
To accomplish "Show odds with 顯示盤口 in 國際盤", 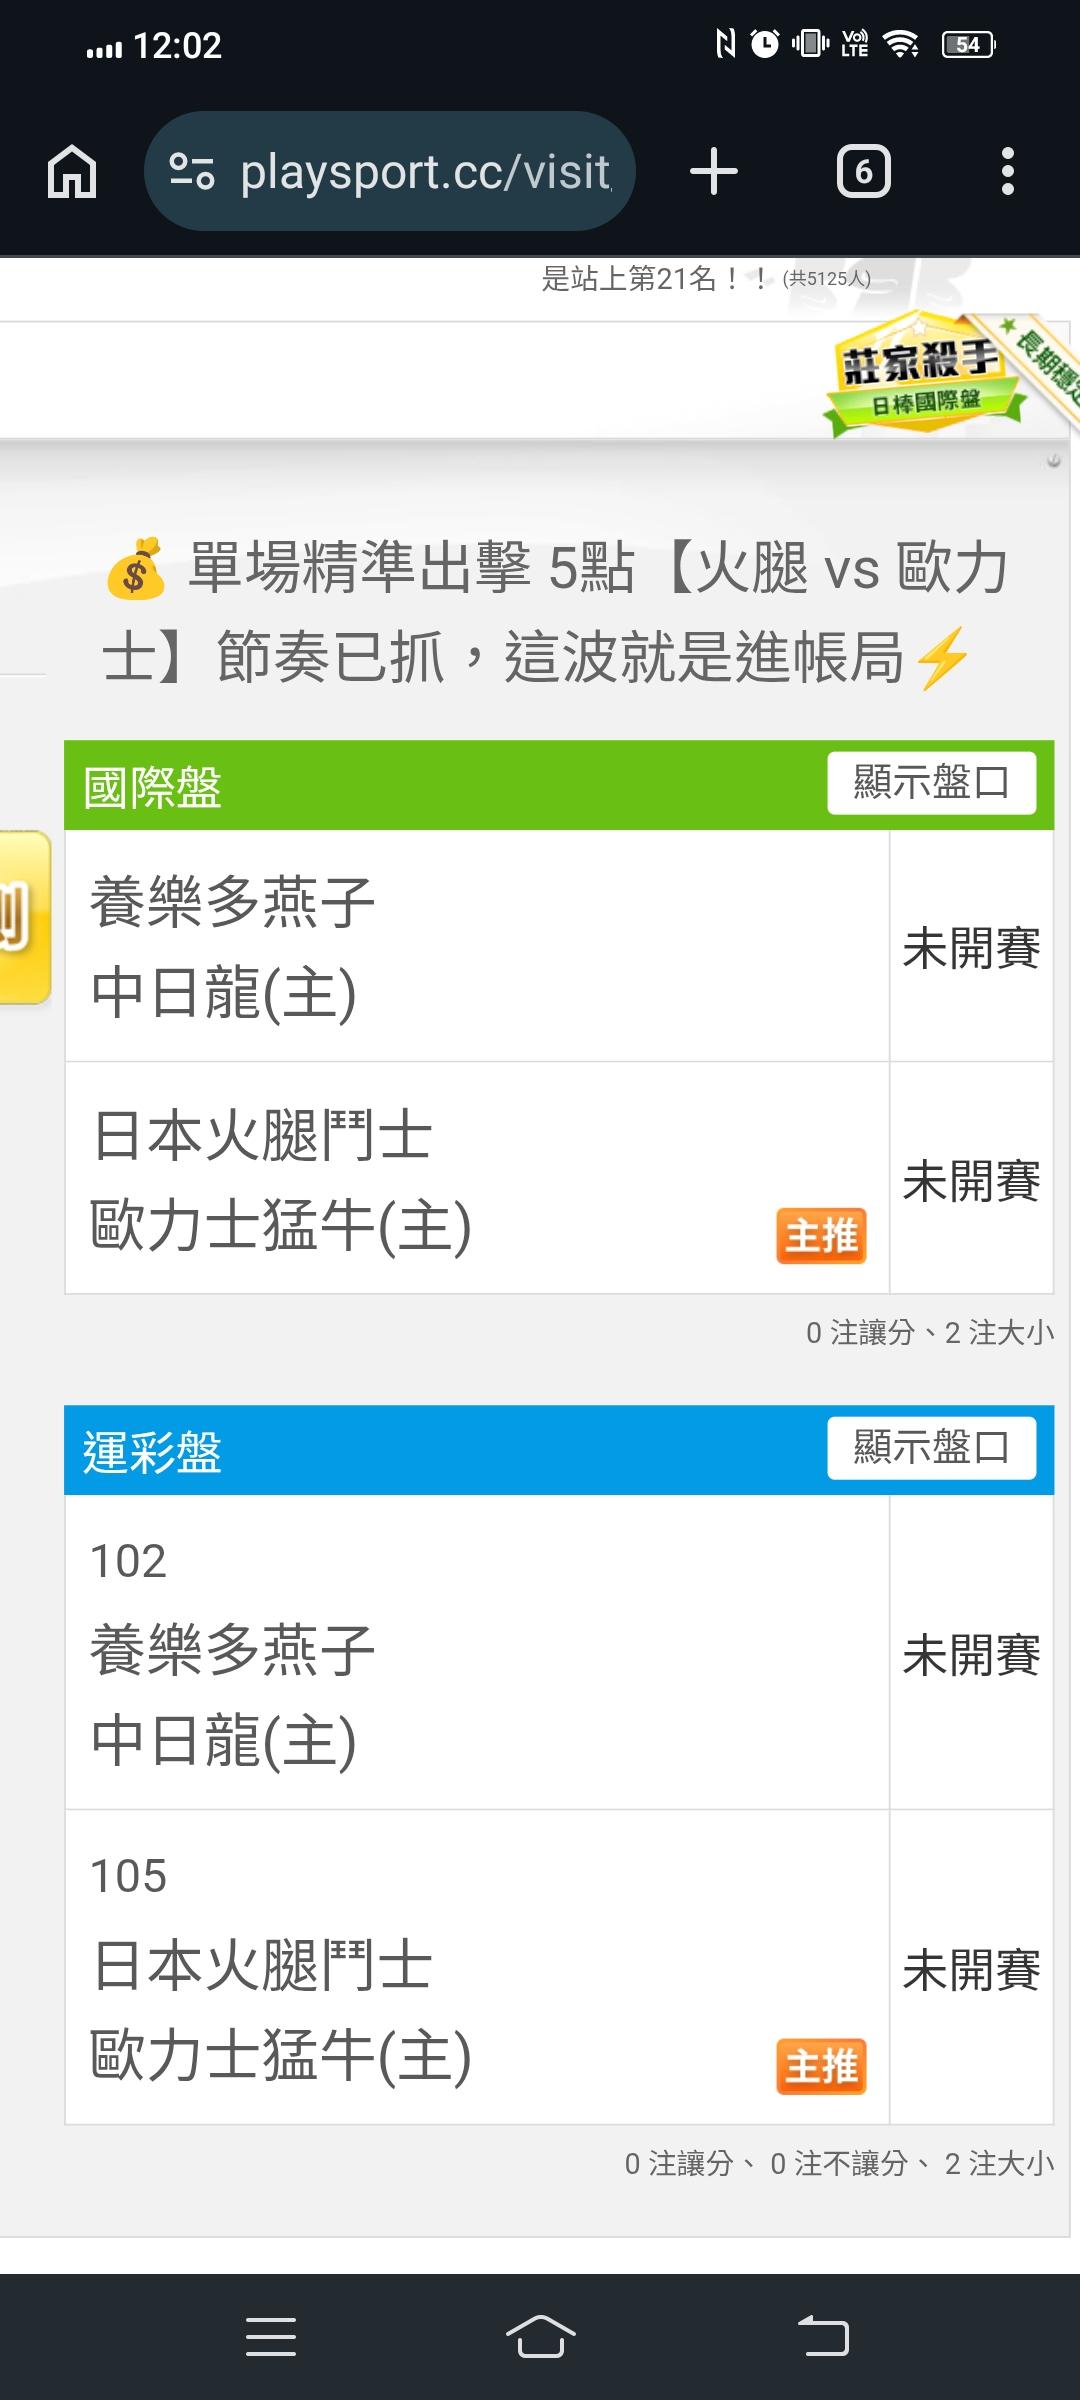I will pos(931,783).
